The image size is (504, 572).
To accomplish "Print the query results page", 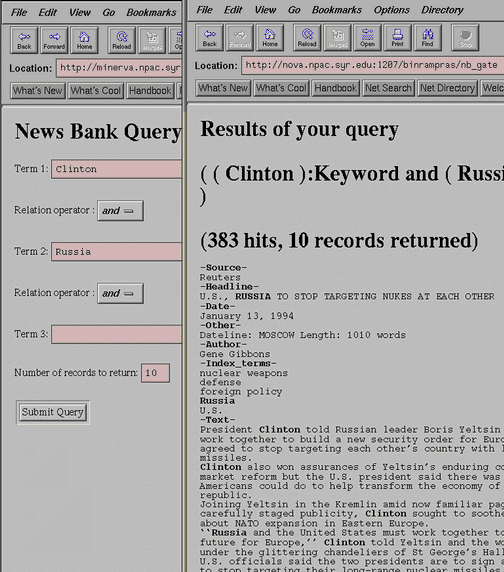I will click(398, 37).
